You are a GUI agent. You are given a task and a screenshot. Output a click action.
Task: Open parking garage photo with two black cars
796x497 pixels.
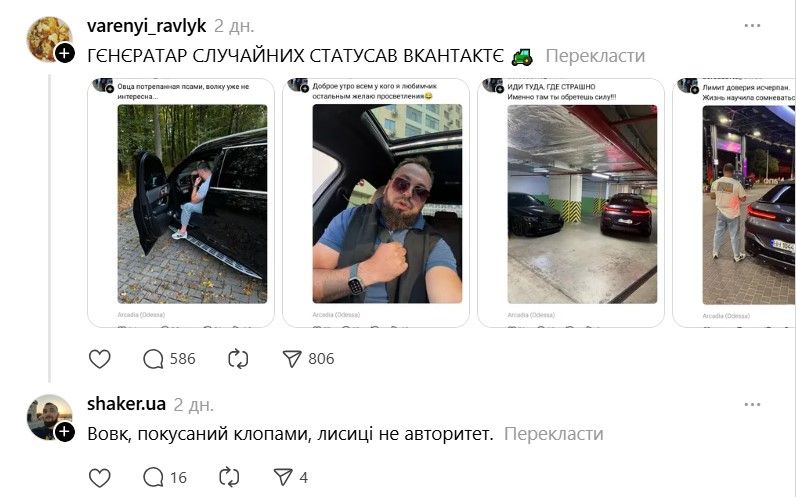pos(582,204)
